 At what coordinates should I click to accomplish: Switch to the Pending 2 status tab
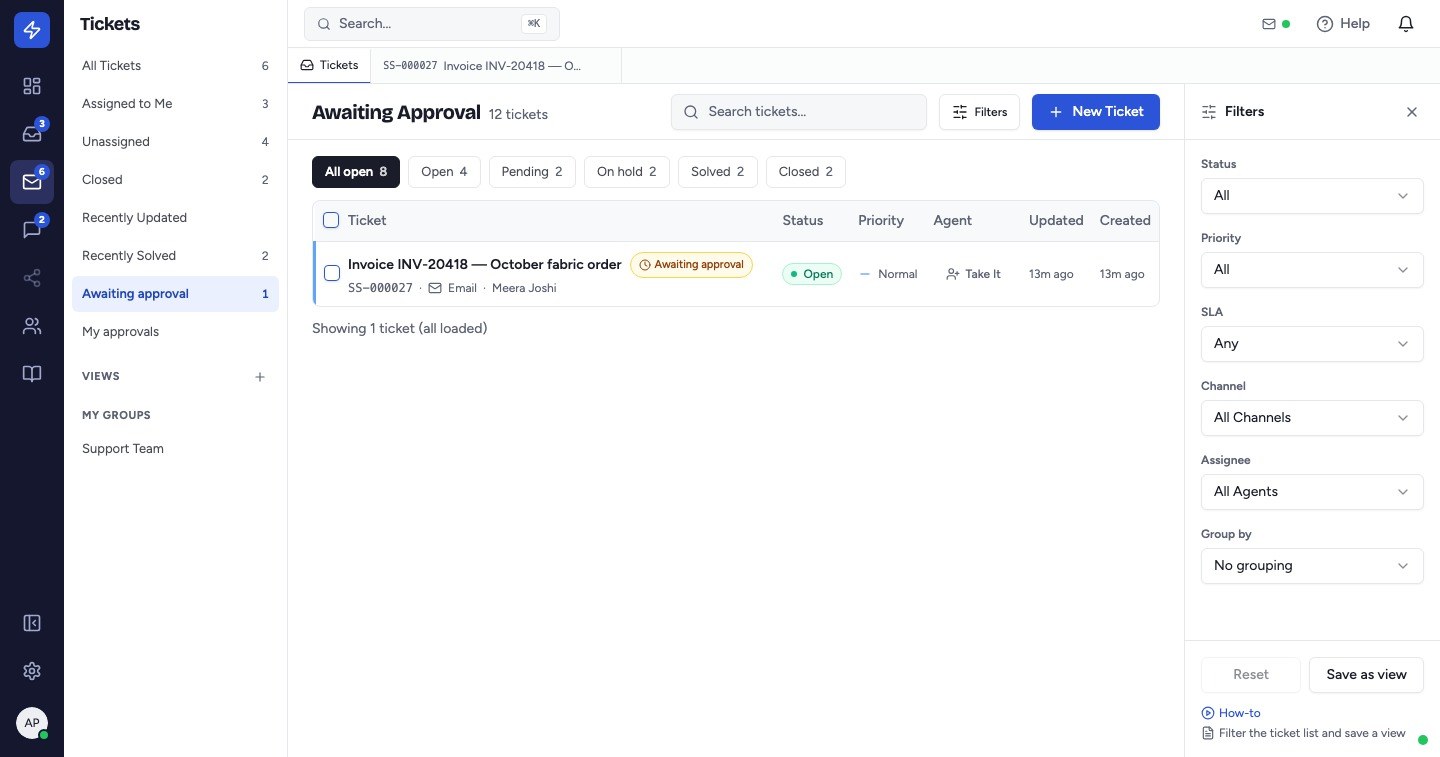(532, 172)
